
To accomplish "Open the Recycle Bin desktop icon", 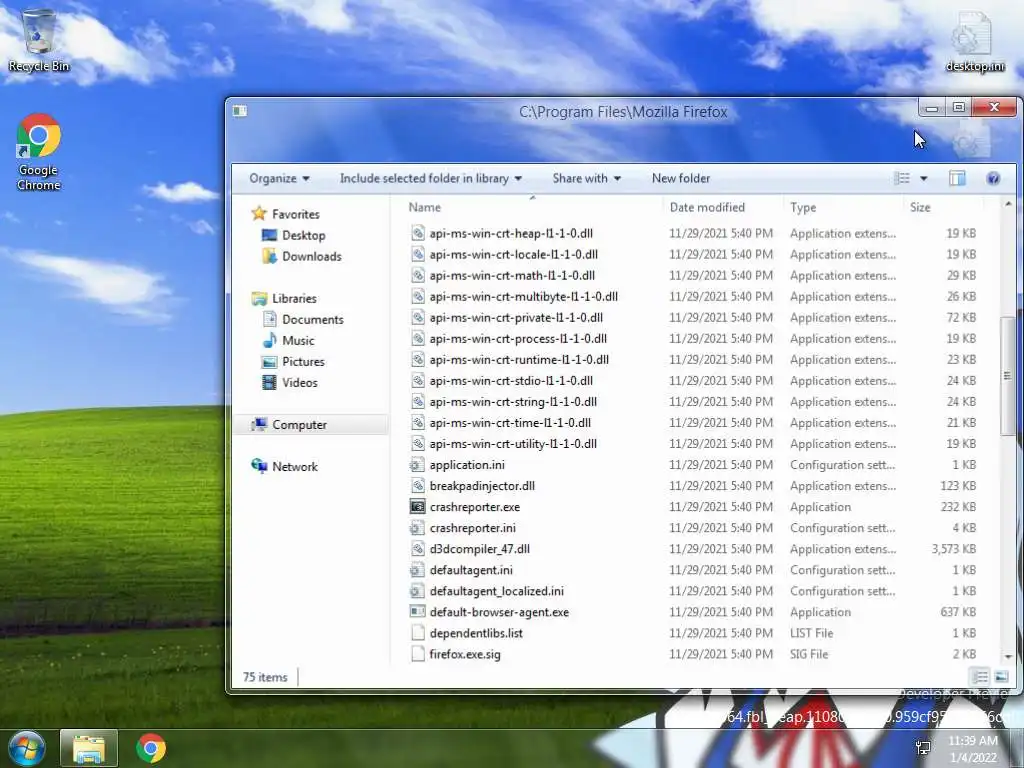I will pyautogui.click(x=39, y=40).
